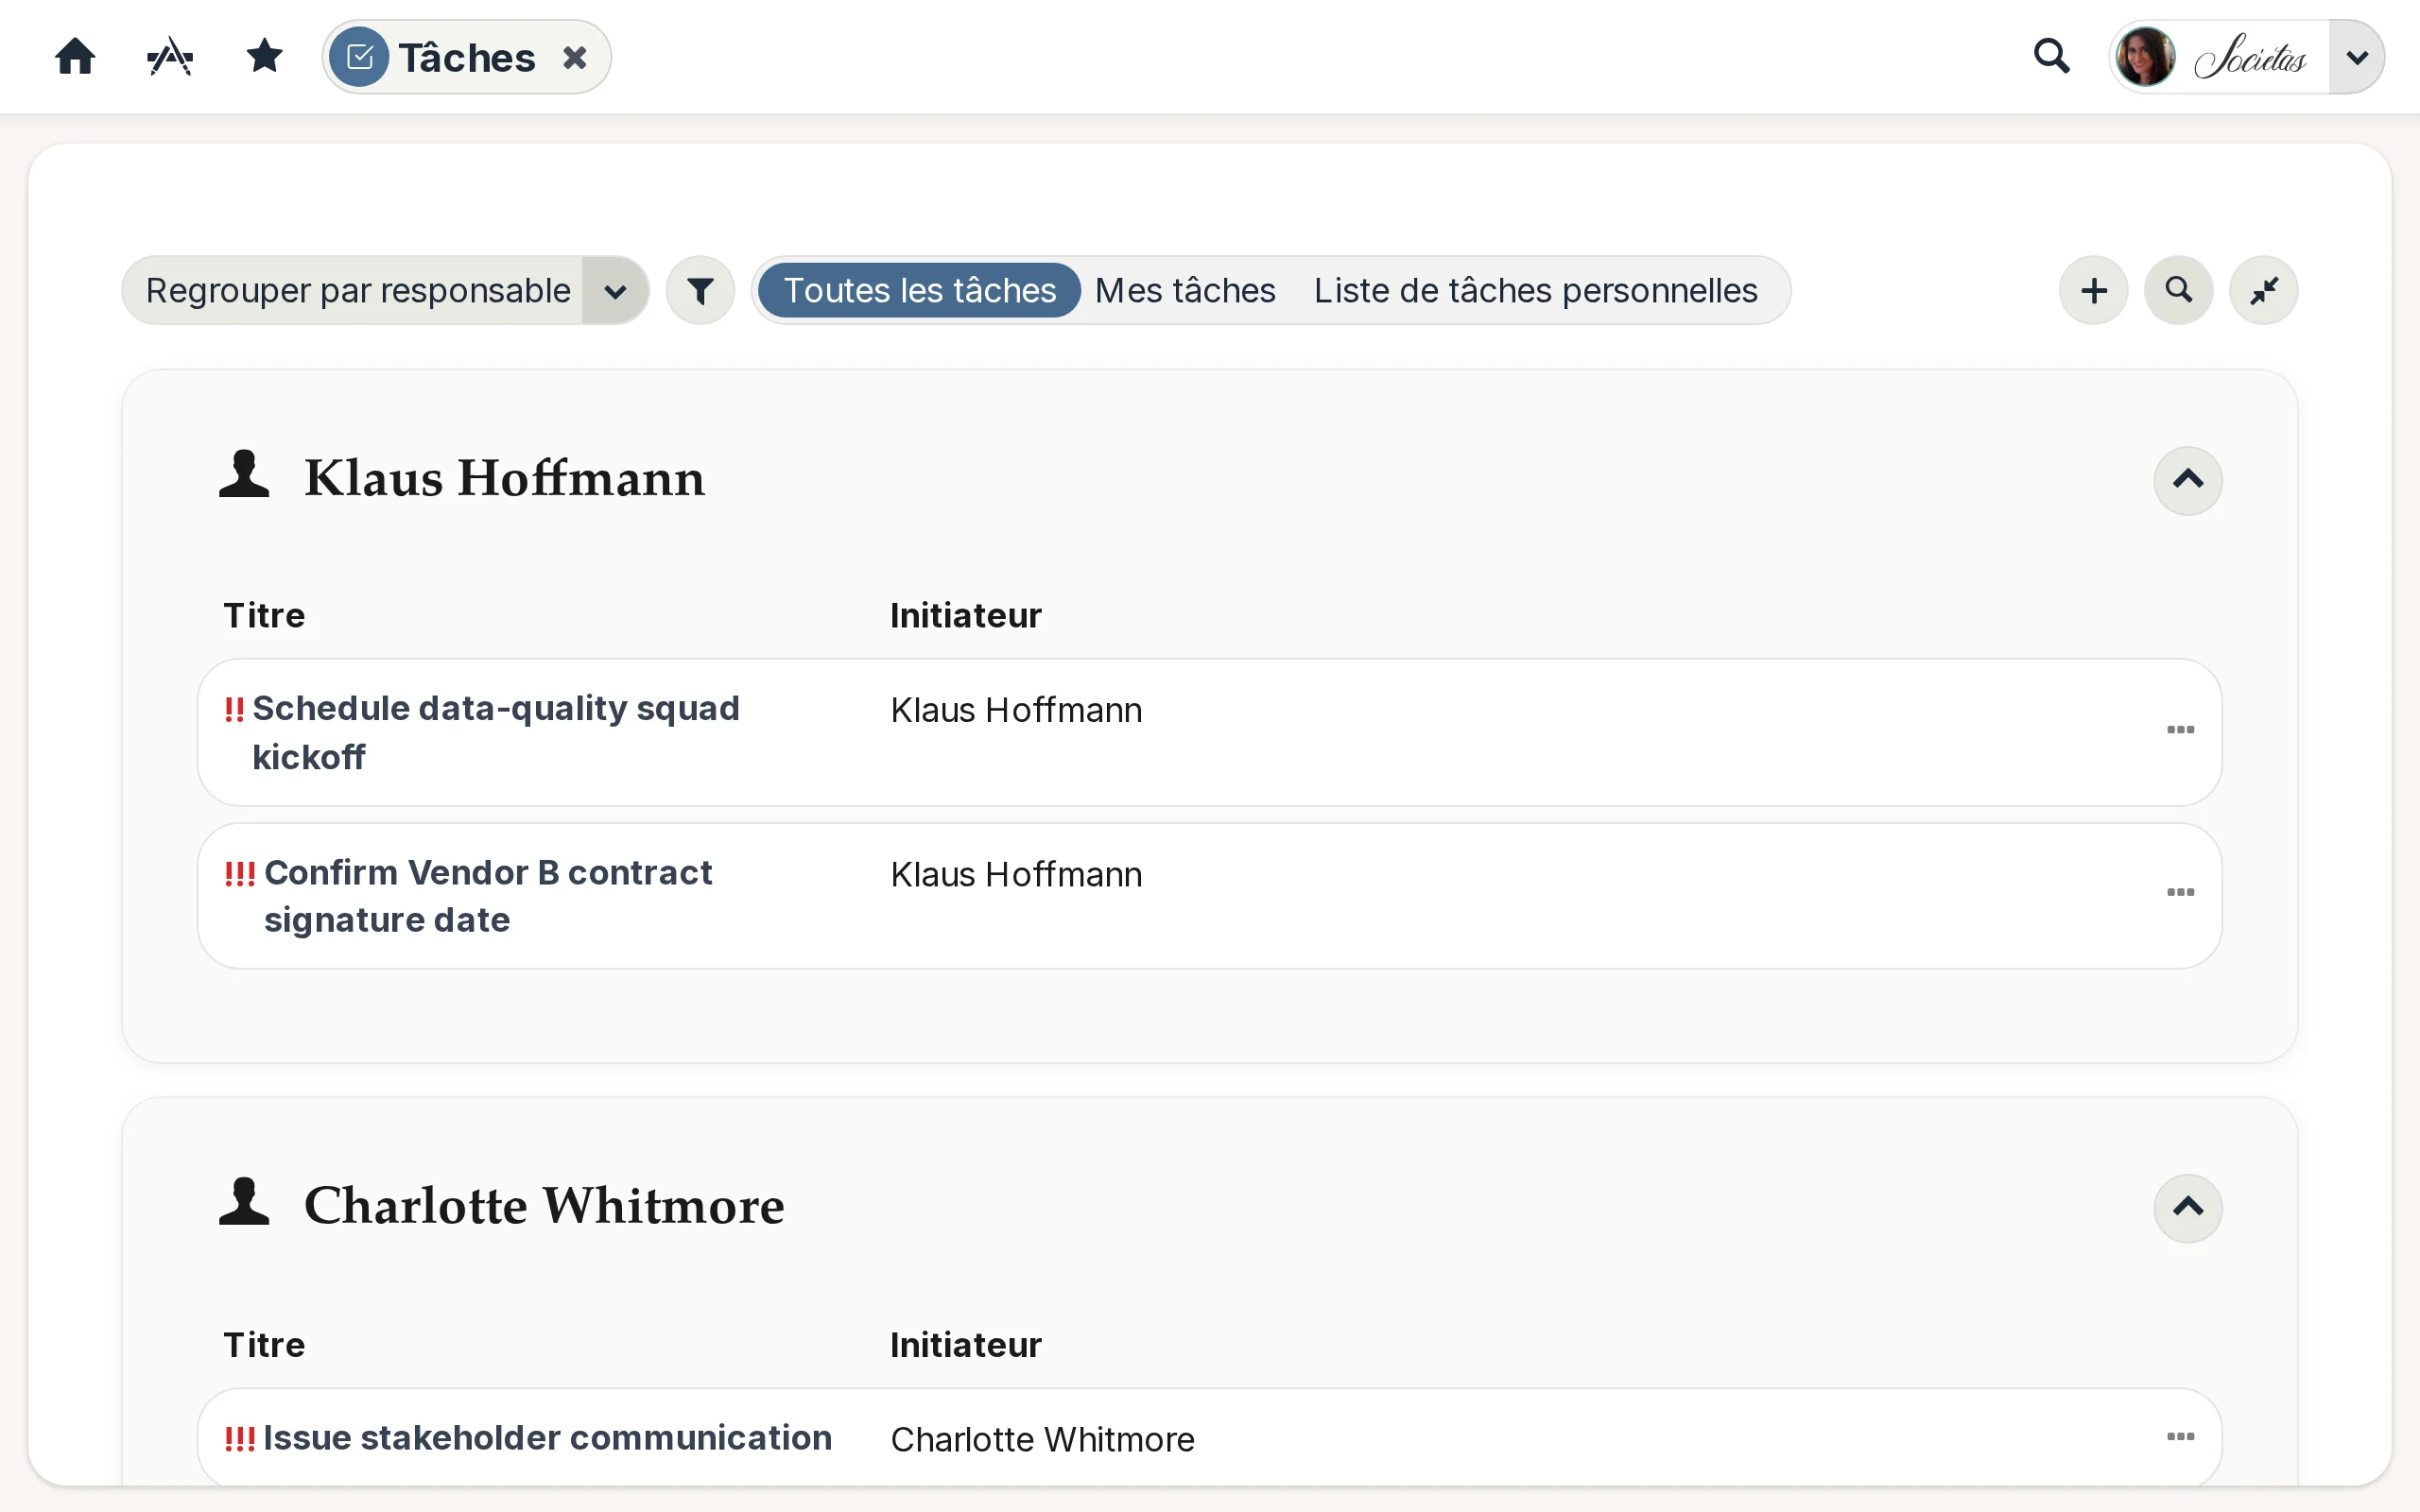Click Initiateur column header under Klaus Hoffmann
The image size is (2420, 1512).
pyautogui.click(x=966, y=615)
